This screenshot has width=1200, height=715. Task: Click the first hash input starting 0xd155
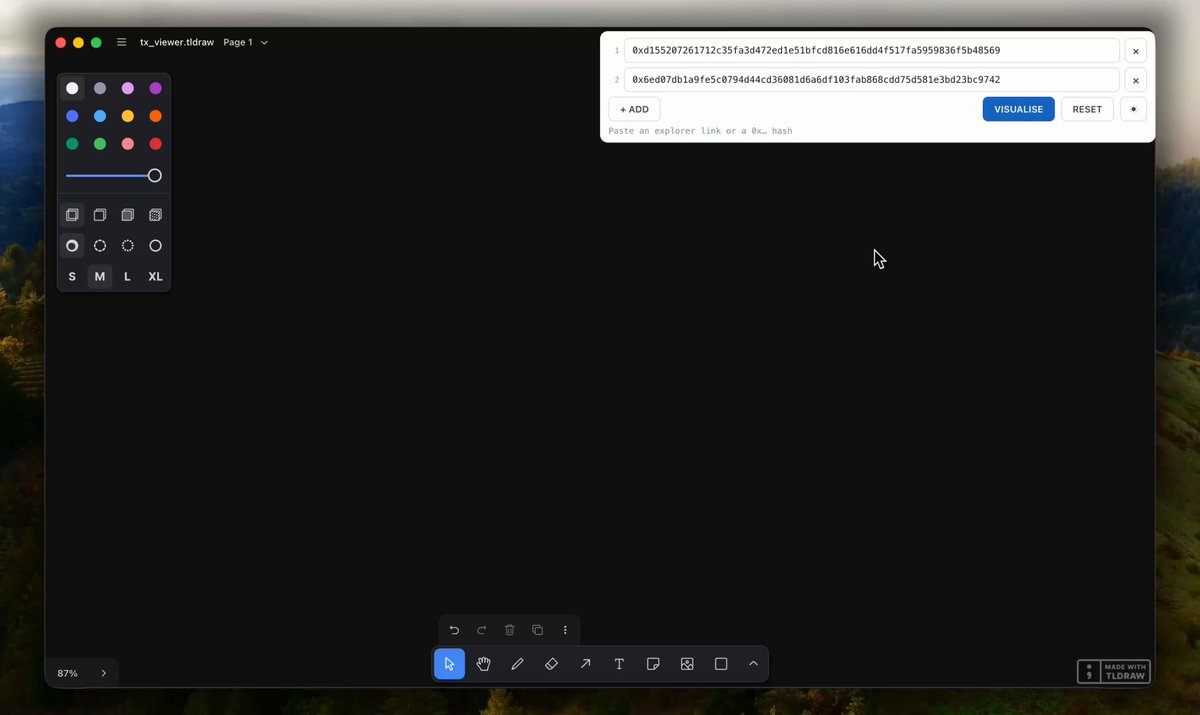coord(872,51)
